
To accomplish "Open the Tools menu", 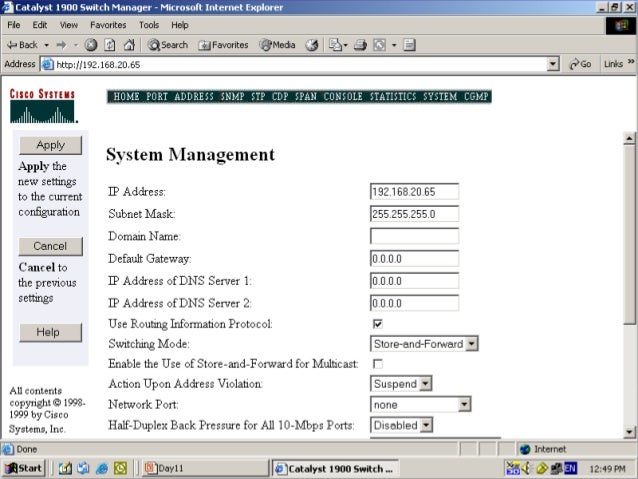I will pyautogui.click(x=149, y=25).
